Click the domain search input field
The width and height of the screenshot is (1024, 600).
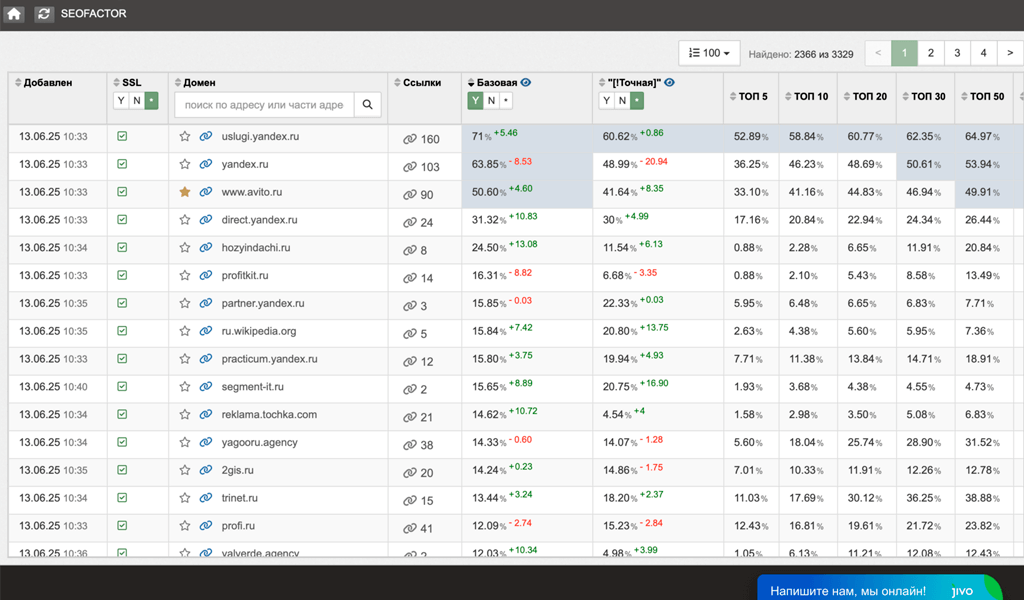tap(264, 105)
